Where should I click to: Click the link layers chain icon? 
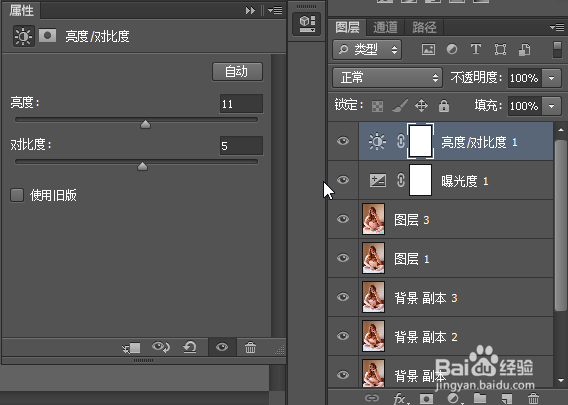(372, 398)
